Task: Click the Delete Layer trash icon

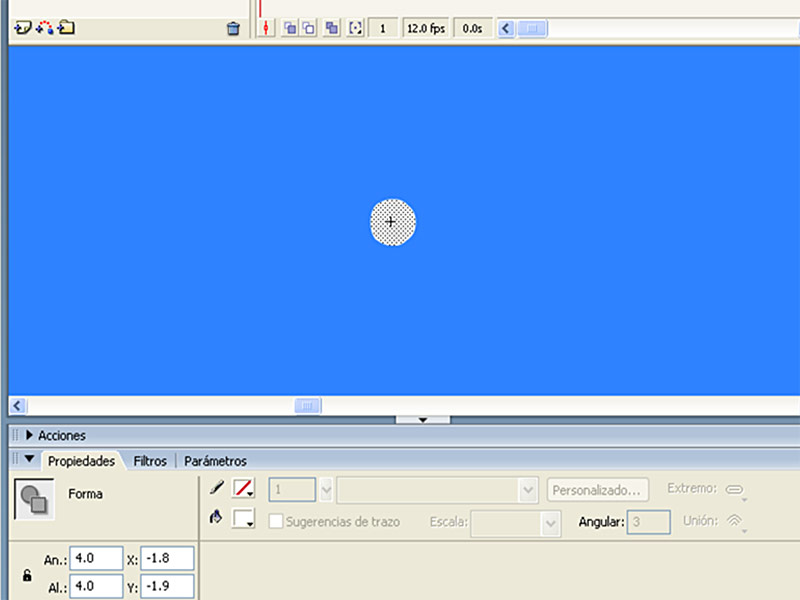Action: 234,28
